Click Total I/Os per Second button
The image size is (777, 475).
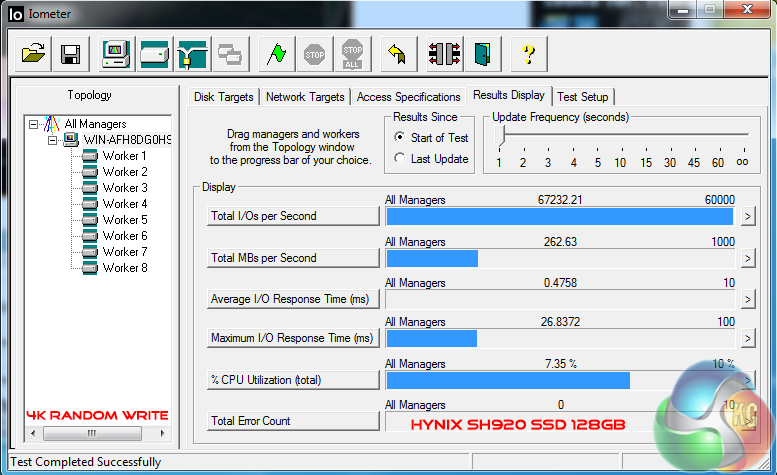(293, 216)
